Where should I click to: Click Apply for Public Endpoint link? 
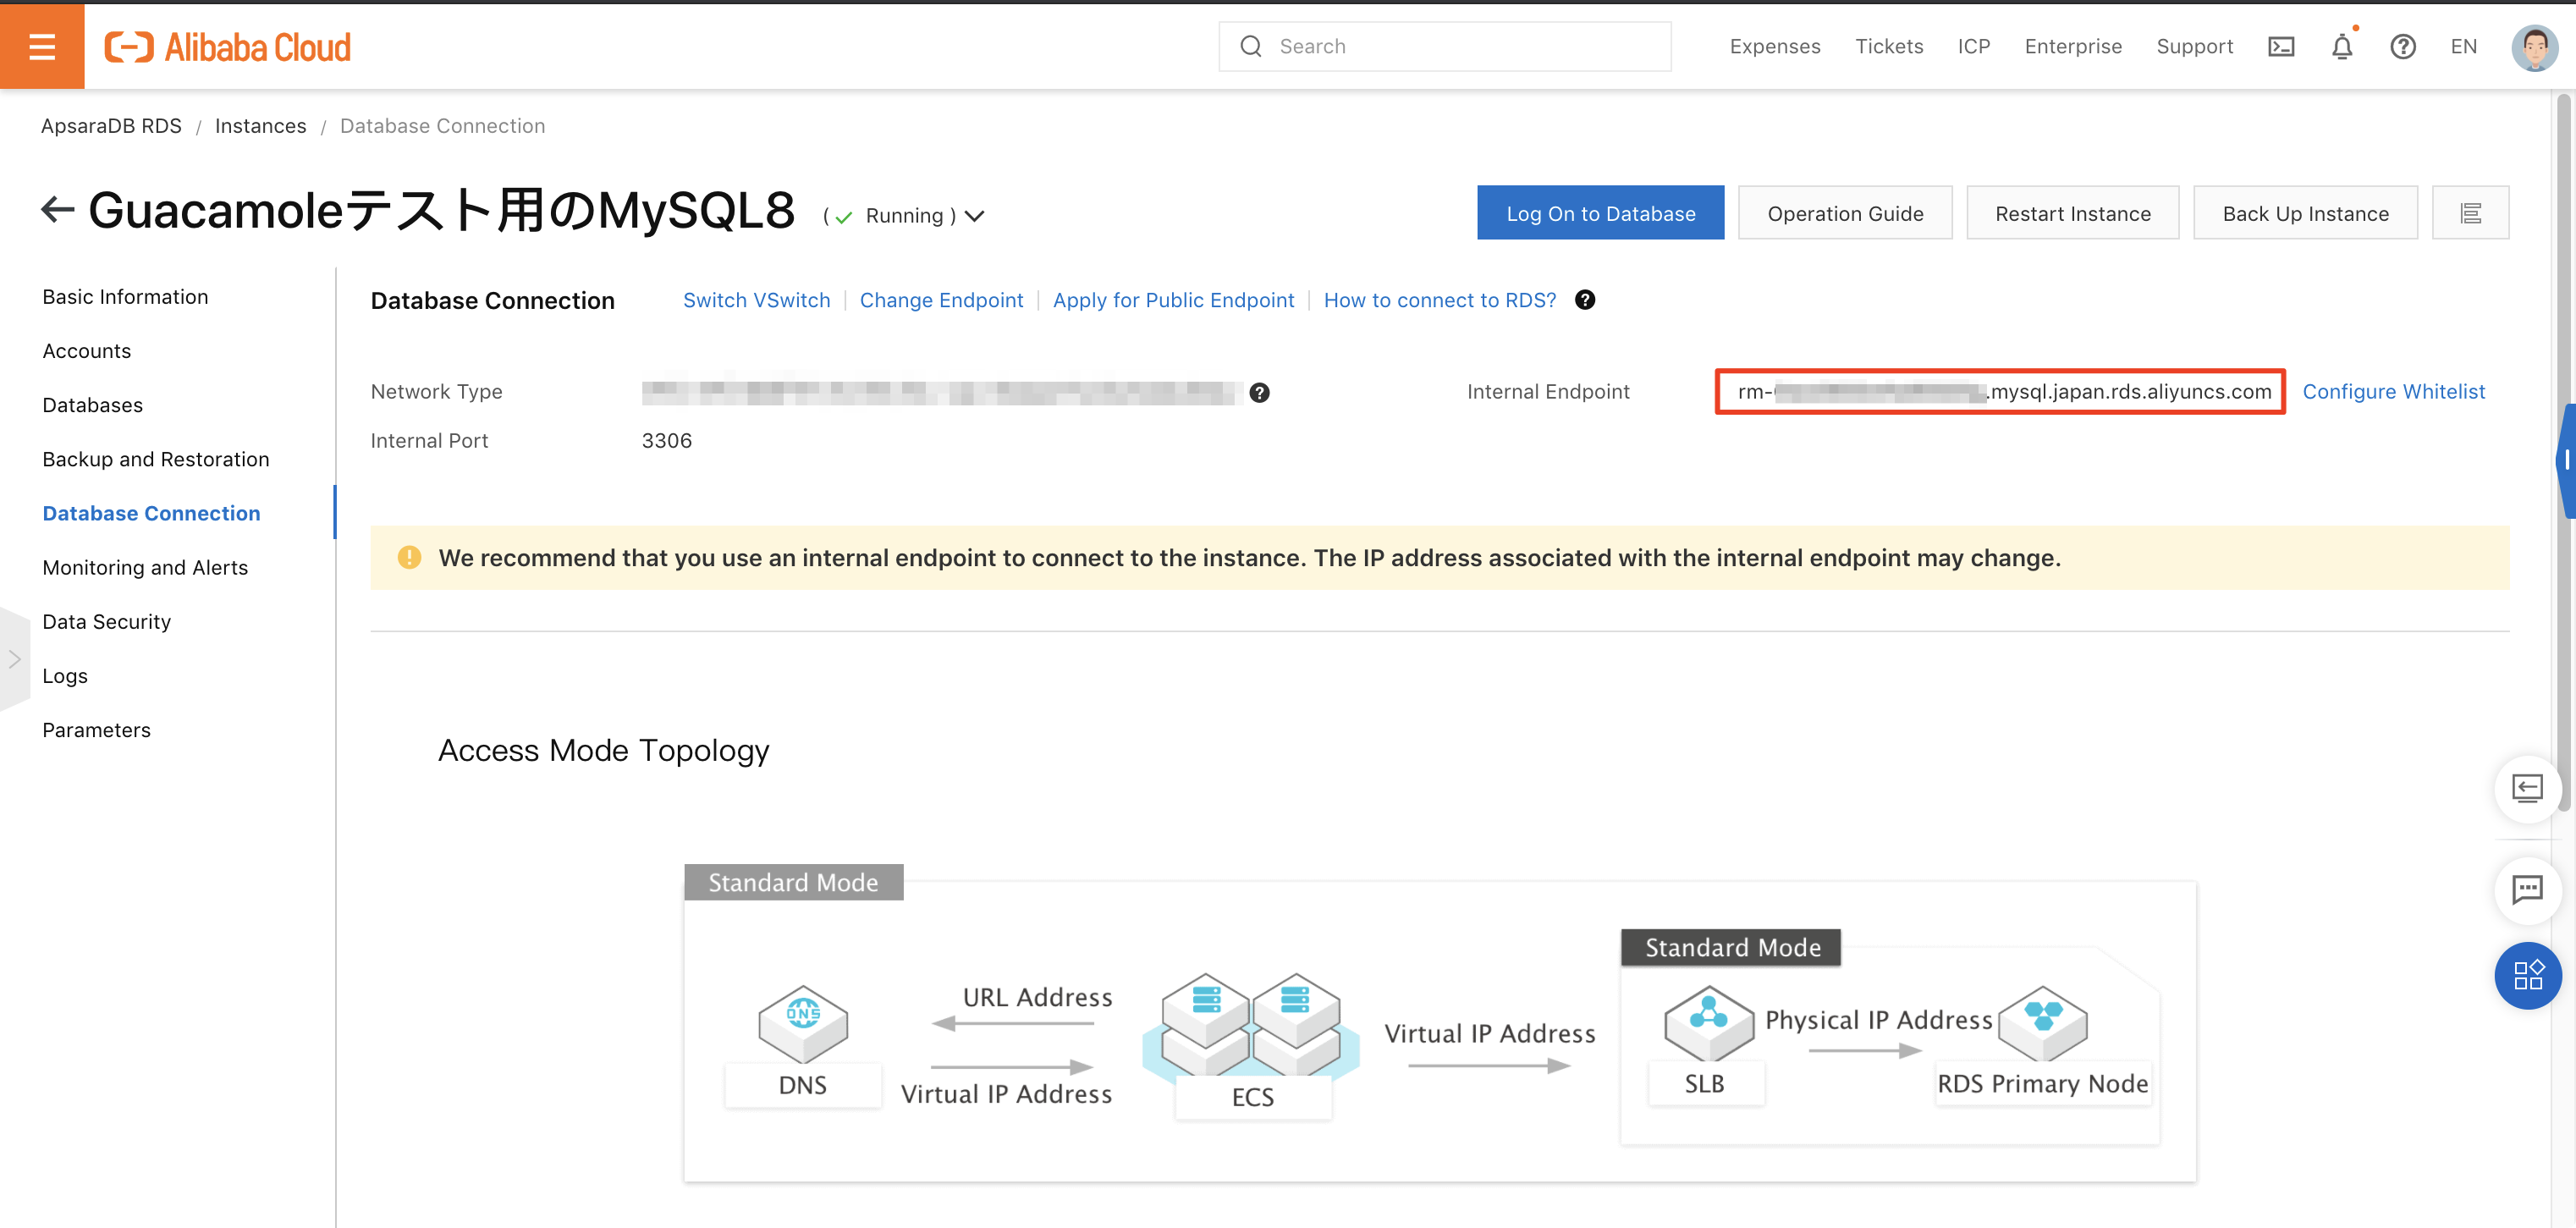pyautogui.click(x=1173, y=300)
